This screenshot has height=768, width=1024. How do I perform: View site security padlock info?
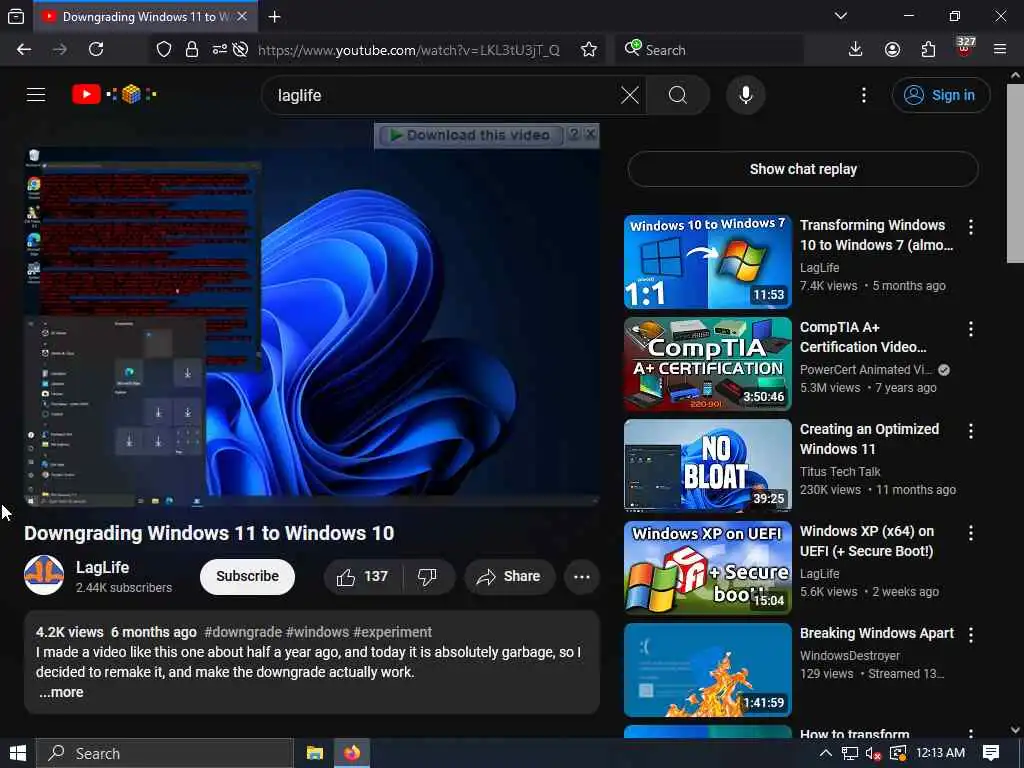(x=191, y=50)
